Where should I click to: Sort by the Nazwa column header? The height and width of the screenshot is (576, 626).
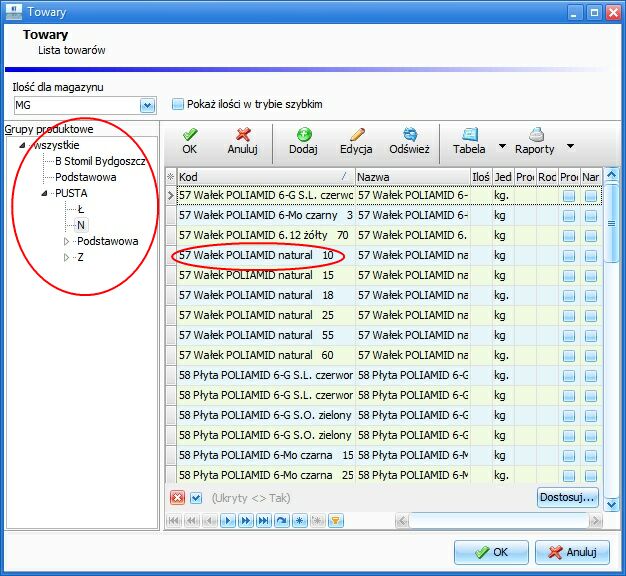[412, 177]
